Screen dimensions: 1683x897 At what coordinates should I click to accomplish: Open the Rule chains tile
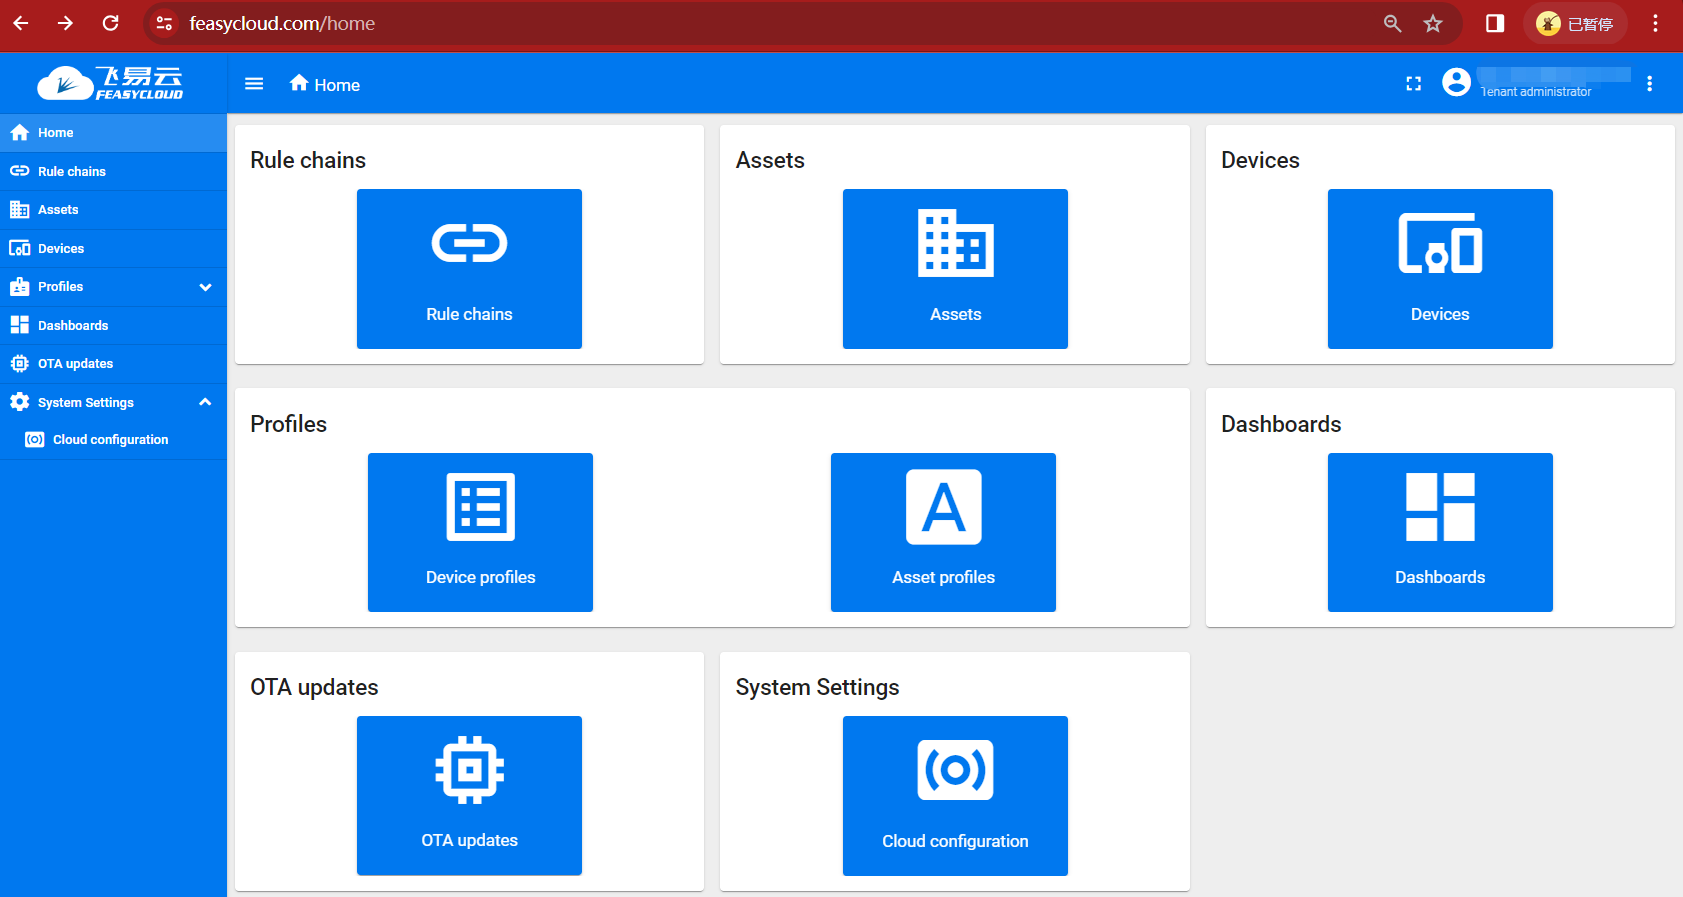pos(469,268)
